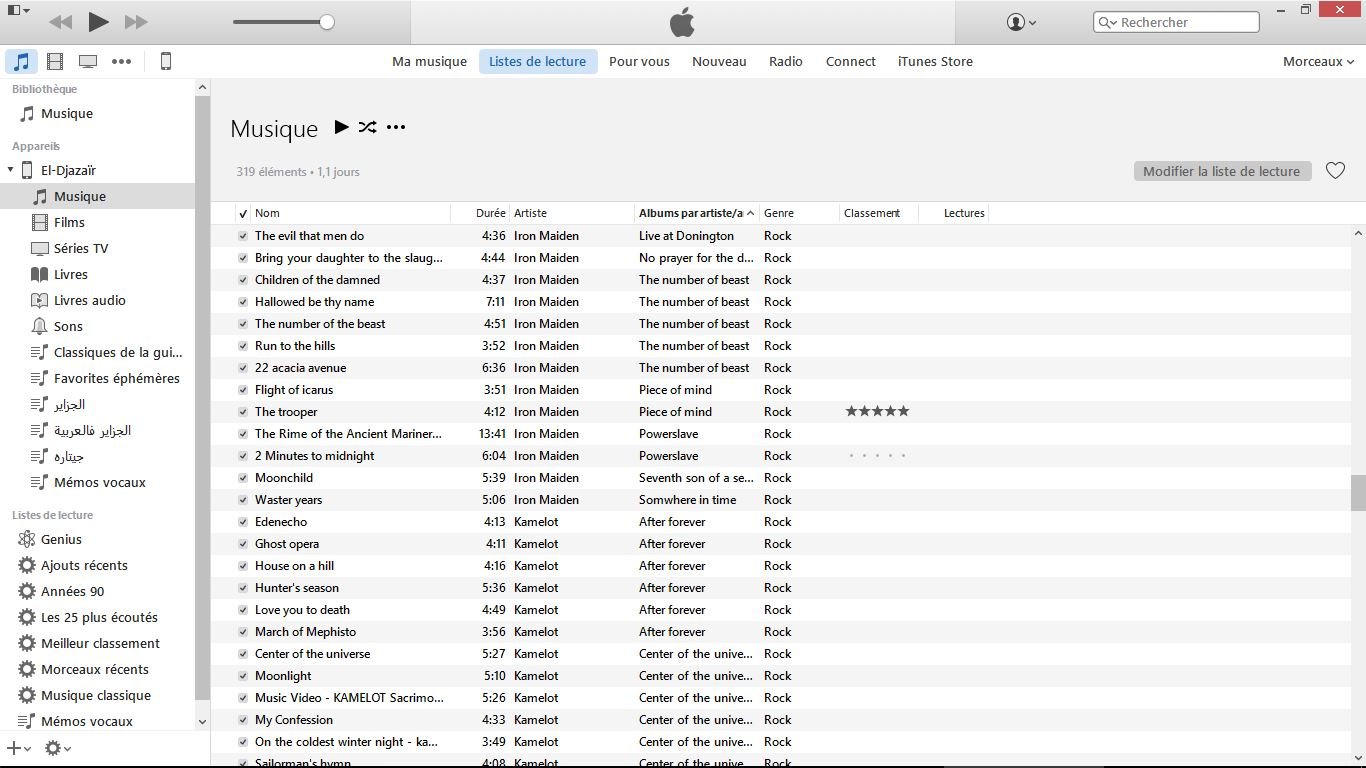Viewport: 1366px width, 768px height.
Task: Go to the iTunes Store tab
Action: (x=935, y=62)
